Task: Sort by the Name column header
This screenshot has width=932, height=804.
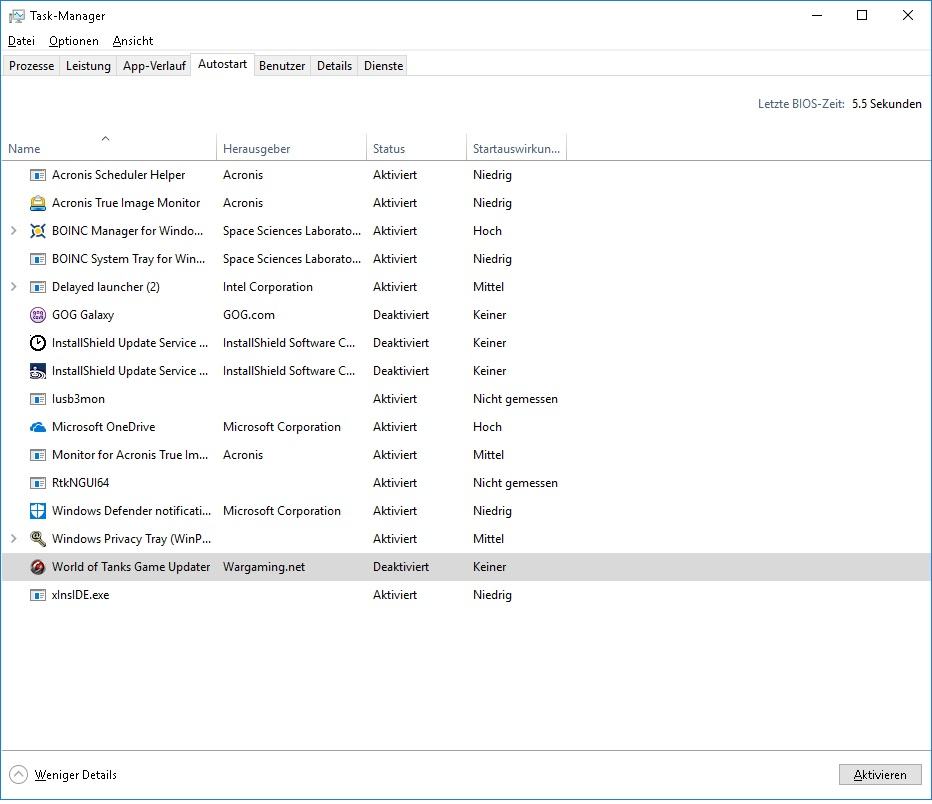Action: [109, 147]
